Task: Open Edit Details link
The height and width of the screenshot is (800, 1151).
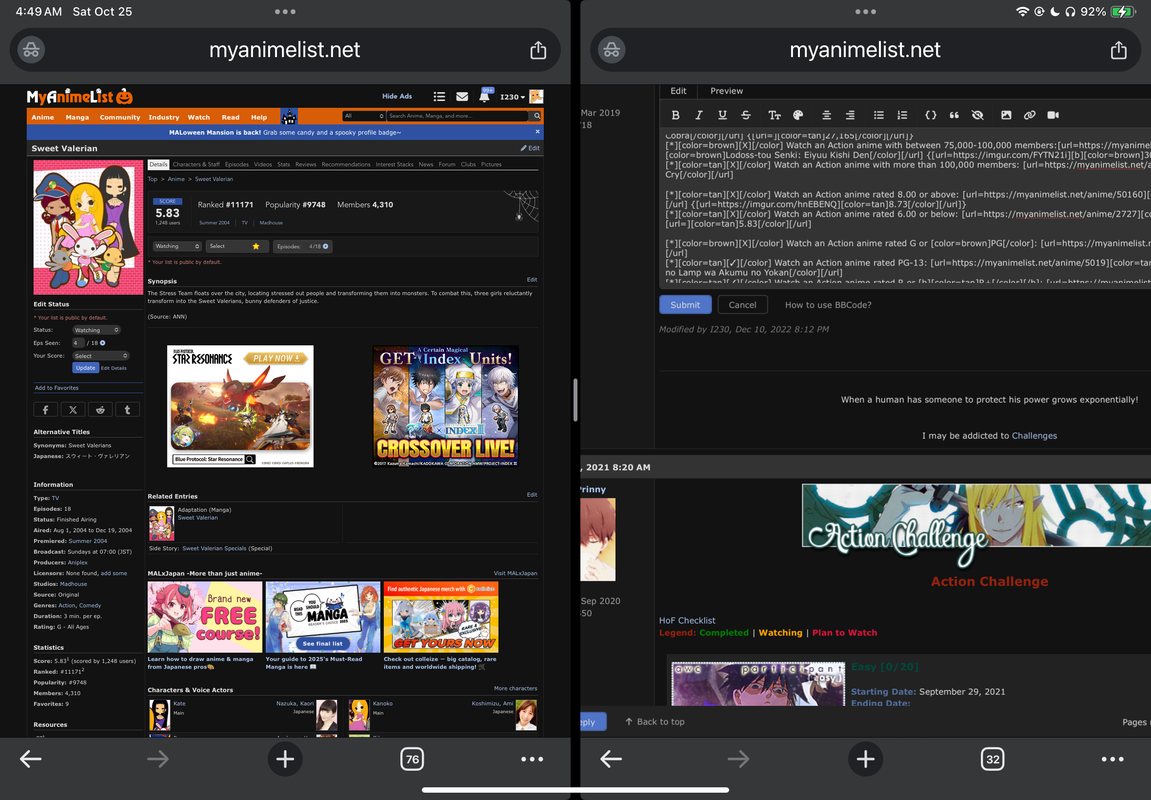Action: tap(114, 368)
